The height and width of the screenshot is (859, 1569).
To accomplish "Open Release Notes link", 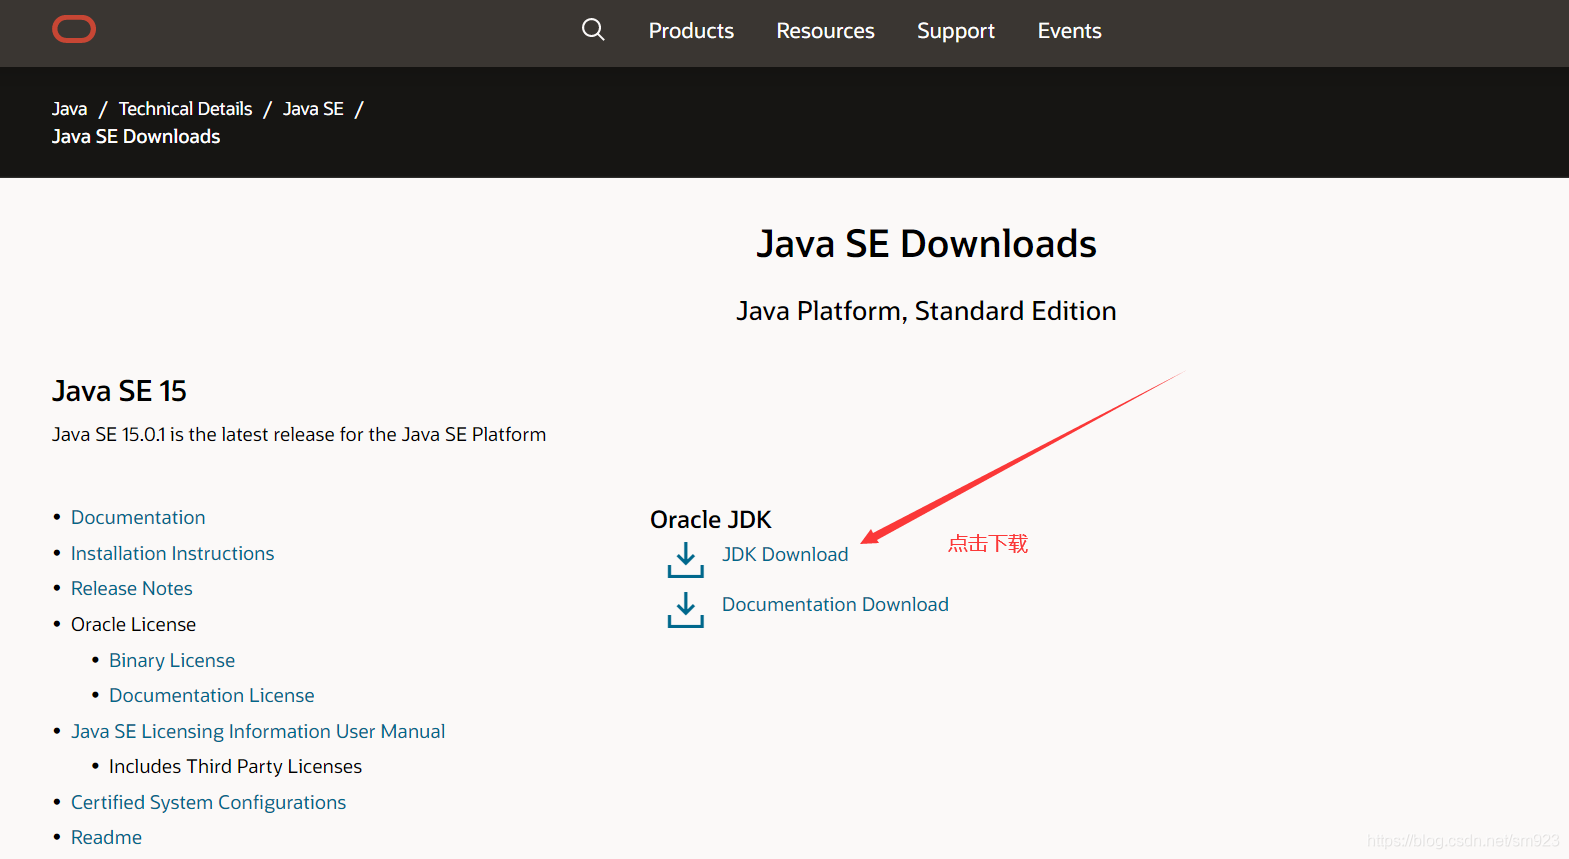I will click(132, 588).
